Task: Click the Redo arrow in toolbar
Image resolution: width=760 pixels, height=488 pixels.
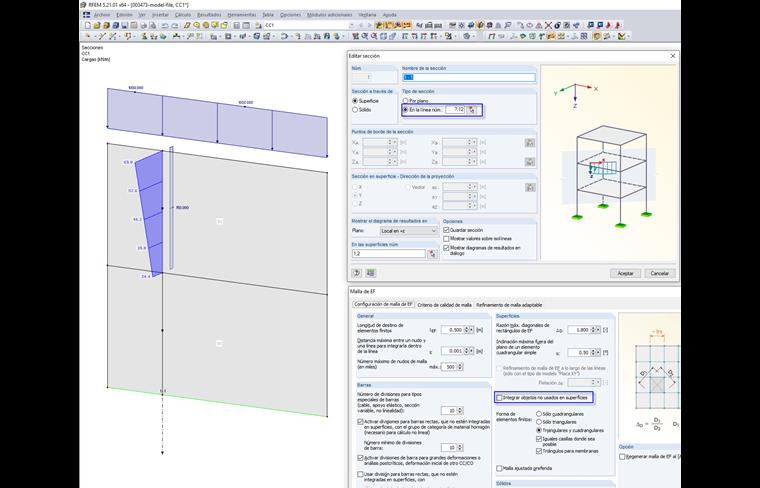Action: pyautogui.click(x=174, y=25)
